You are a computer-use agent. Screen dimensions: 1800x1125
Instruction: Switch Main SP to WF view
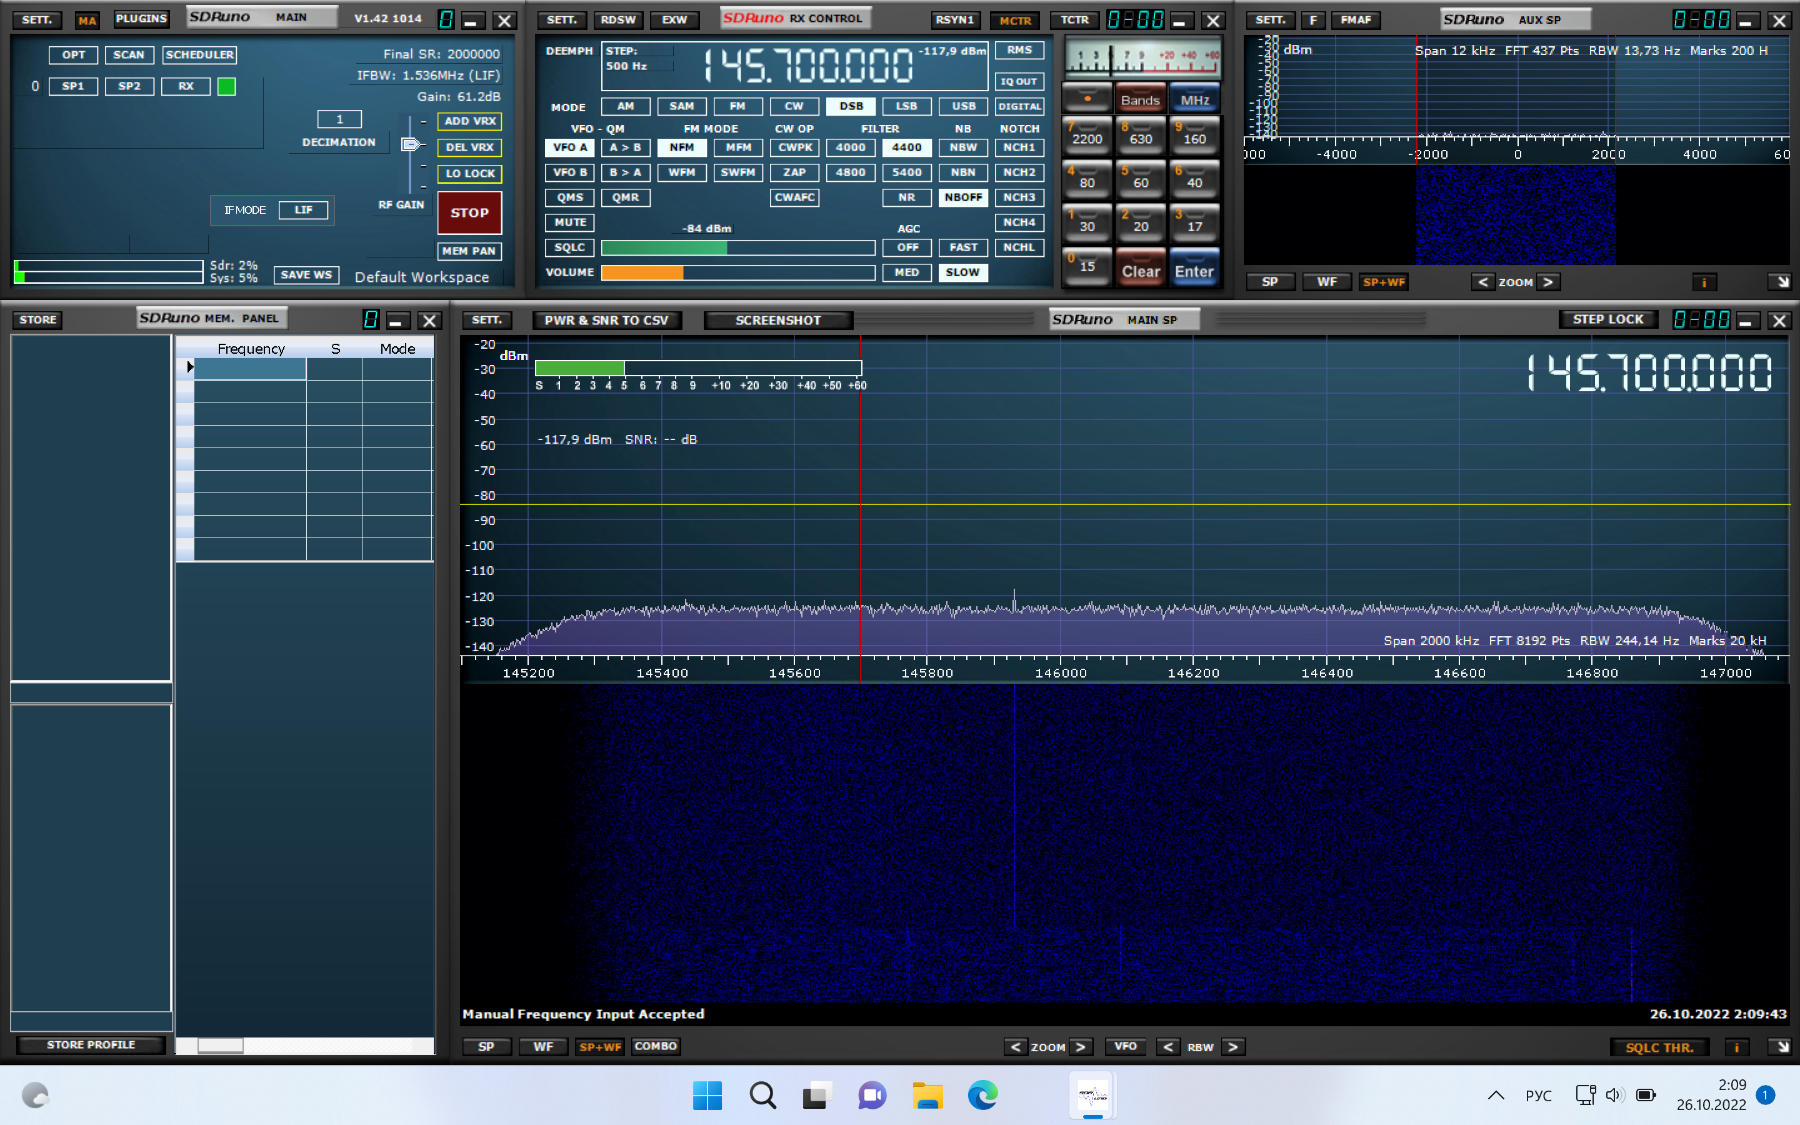pyautogui.click(x=543, y=1047)
